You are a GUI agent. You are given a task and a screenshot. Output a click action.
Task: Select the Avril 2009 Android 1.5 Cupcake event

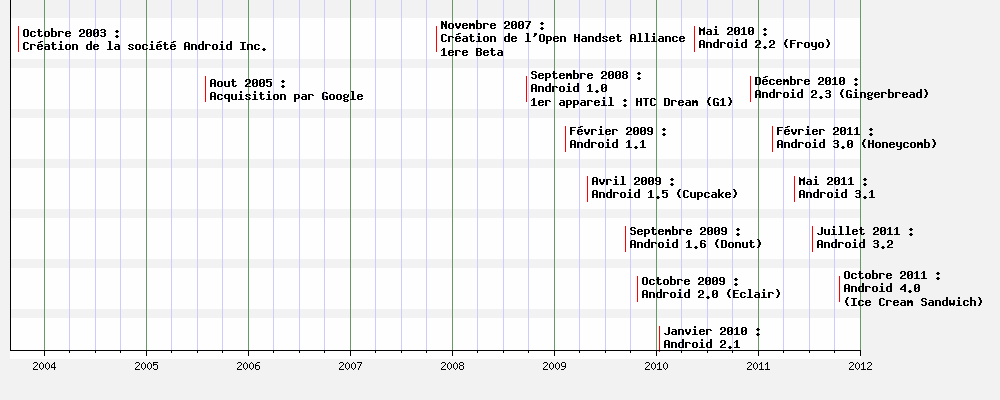664,187
